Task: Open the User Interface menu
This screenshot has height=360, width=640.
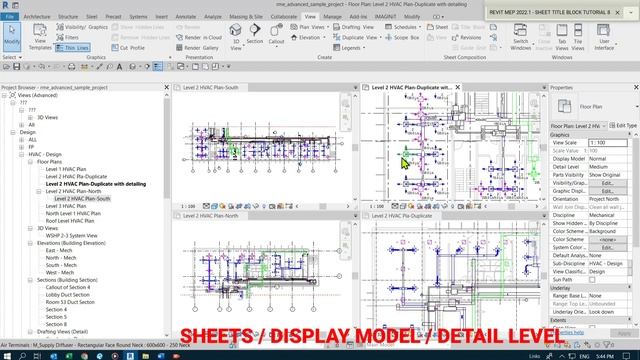Action: (x=604, y=37)
